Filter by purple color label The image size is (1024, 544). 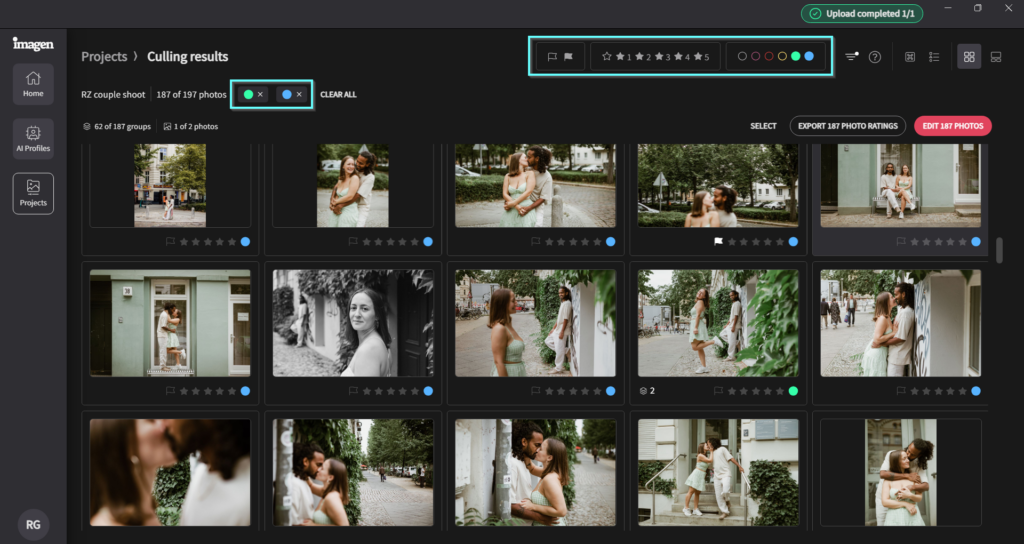pos(756,57)
